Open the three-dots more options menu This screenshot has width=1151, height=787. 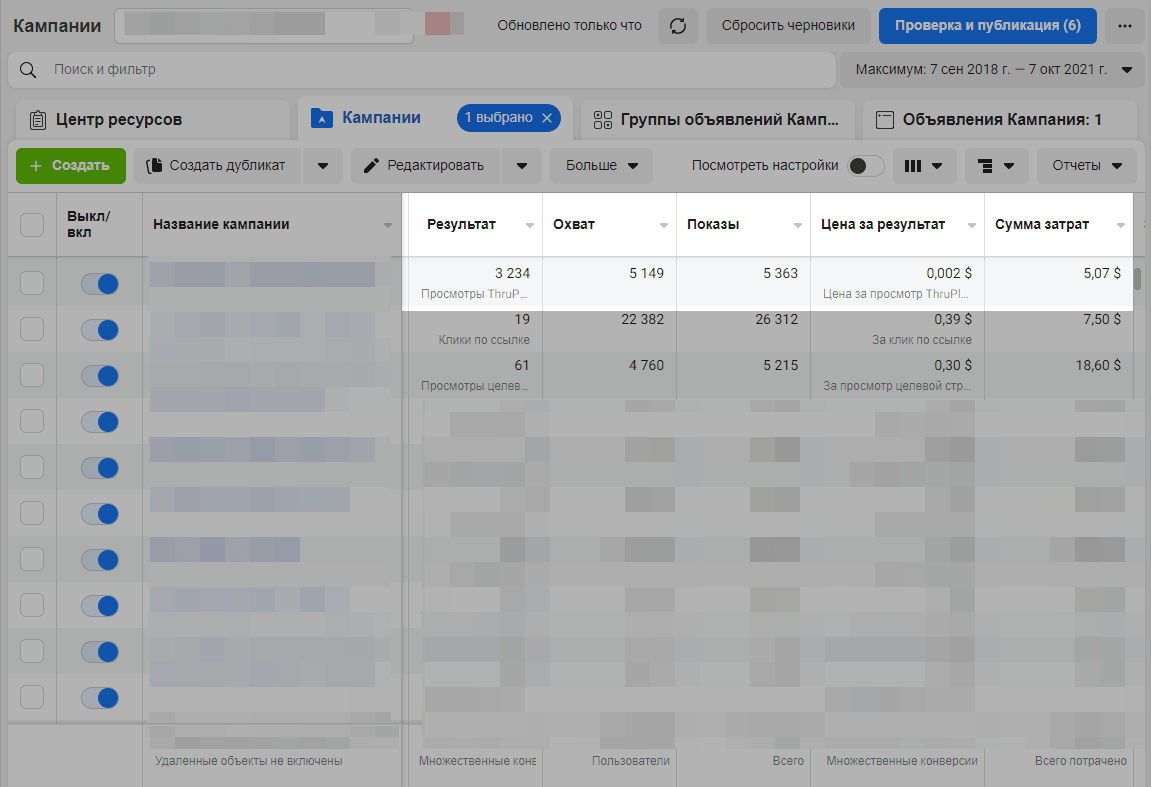pos(1125,26)
